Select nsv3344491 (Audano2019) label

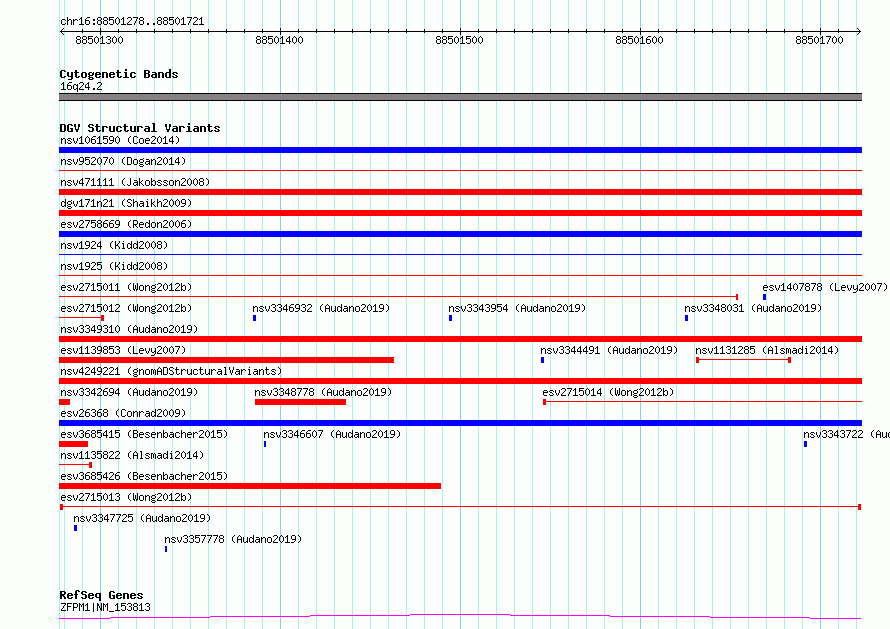point(609,350)
